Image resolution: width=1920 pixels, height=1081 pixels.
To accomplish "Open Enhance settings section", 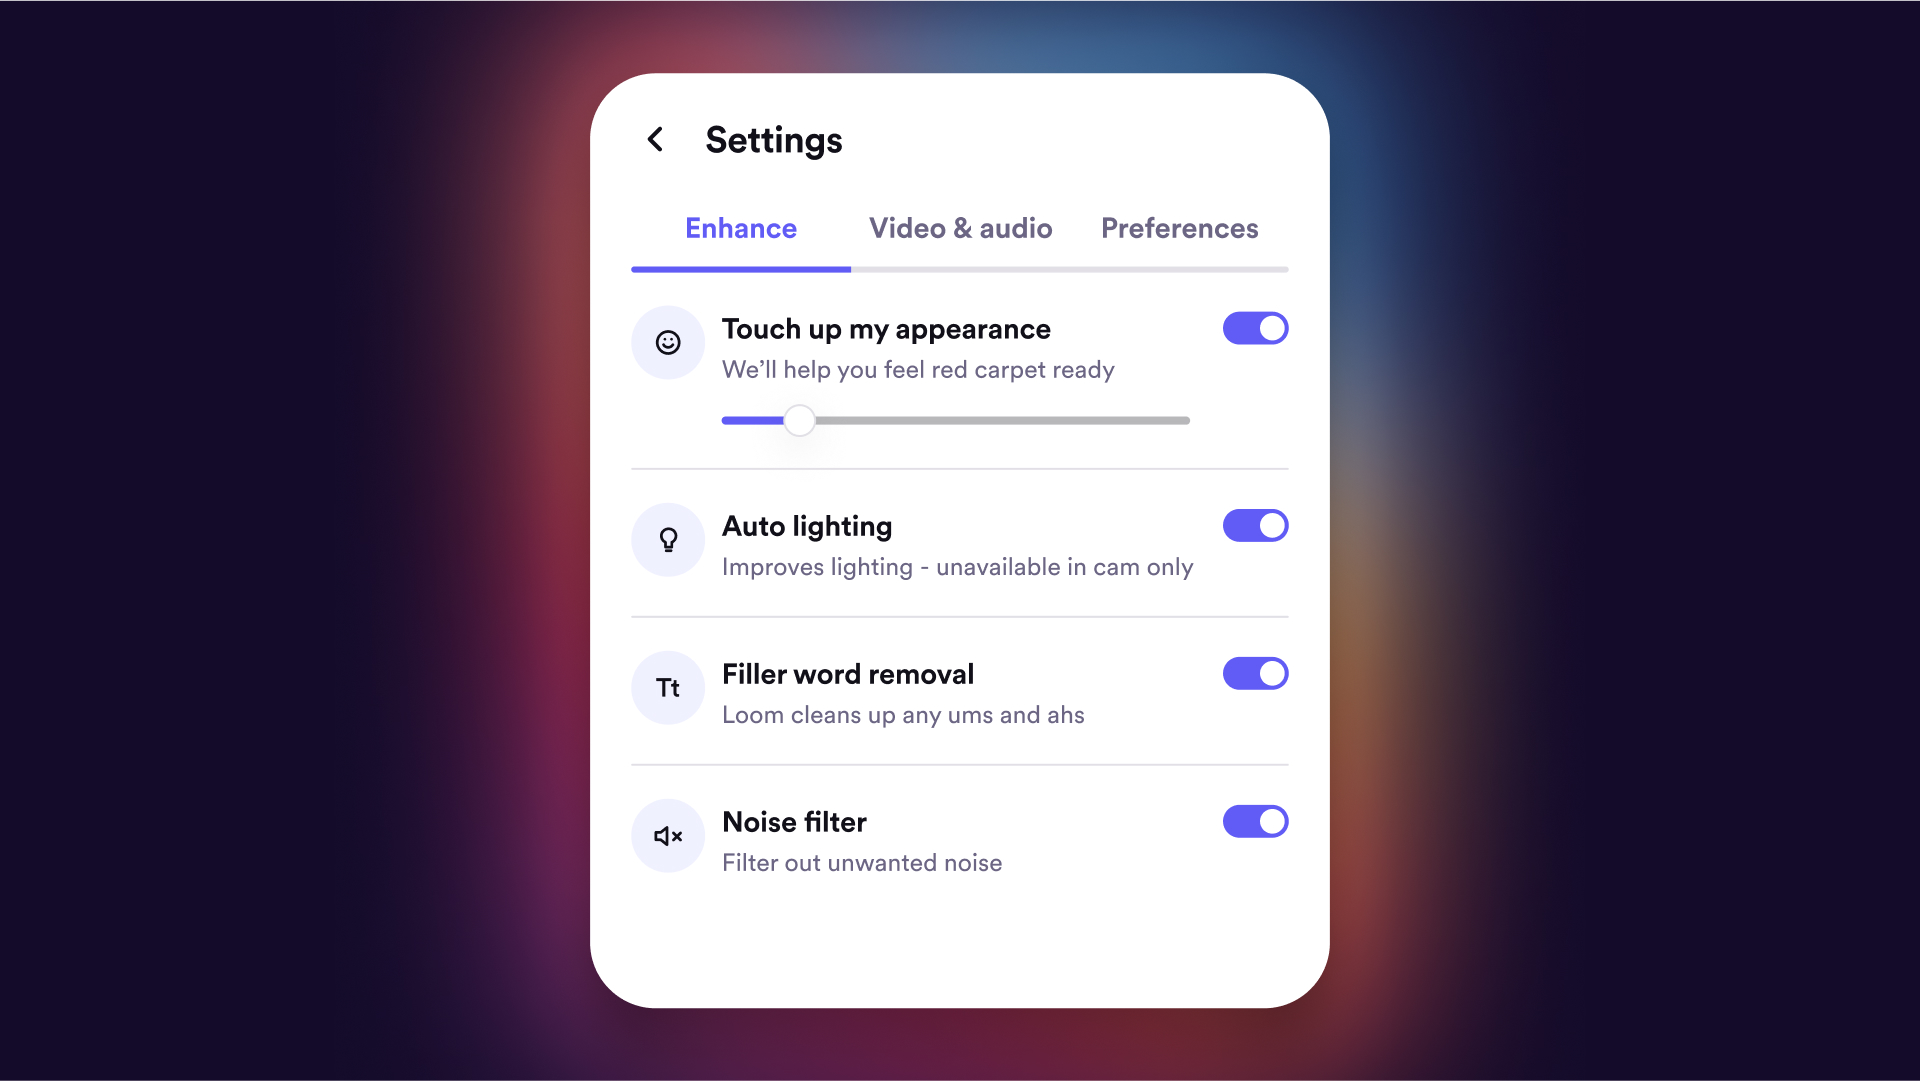I will tap(740, 229).
